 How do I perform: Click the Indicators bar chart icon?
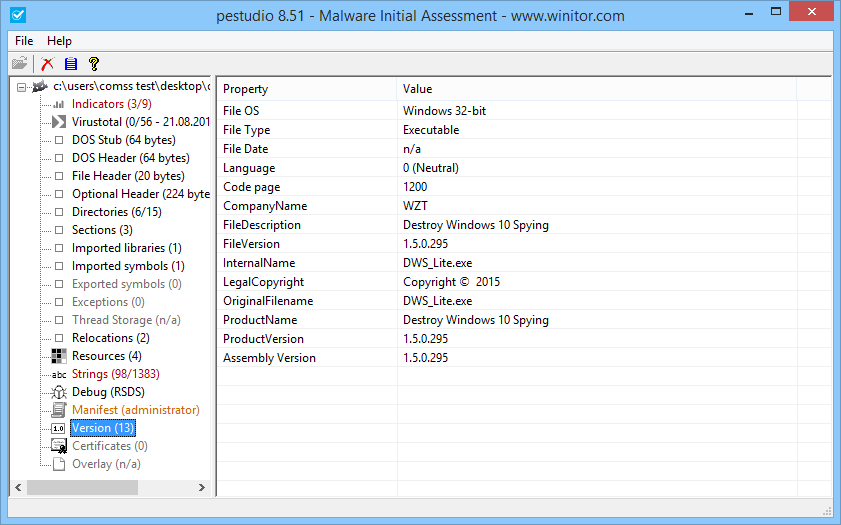point(59,104)
